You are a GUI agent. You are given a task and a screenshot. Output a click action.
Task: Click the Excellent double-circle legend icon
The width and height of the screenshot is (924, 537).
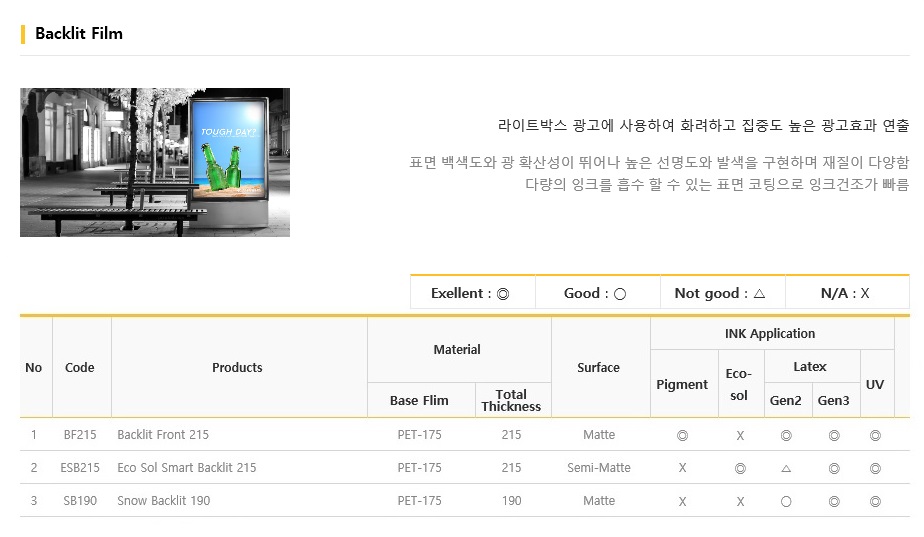pos(503,294)
